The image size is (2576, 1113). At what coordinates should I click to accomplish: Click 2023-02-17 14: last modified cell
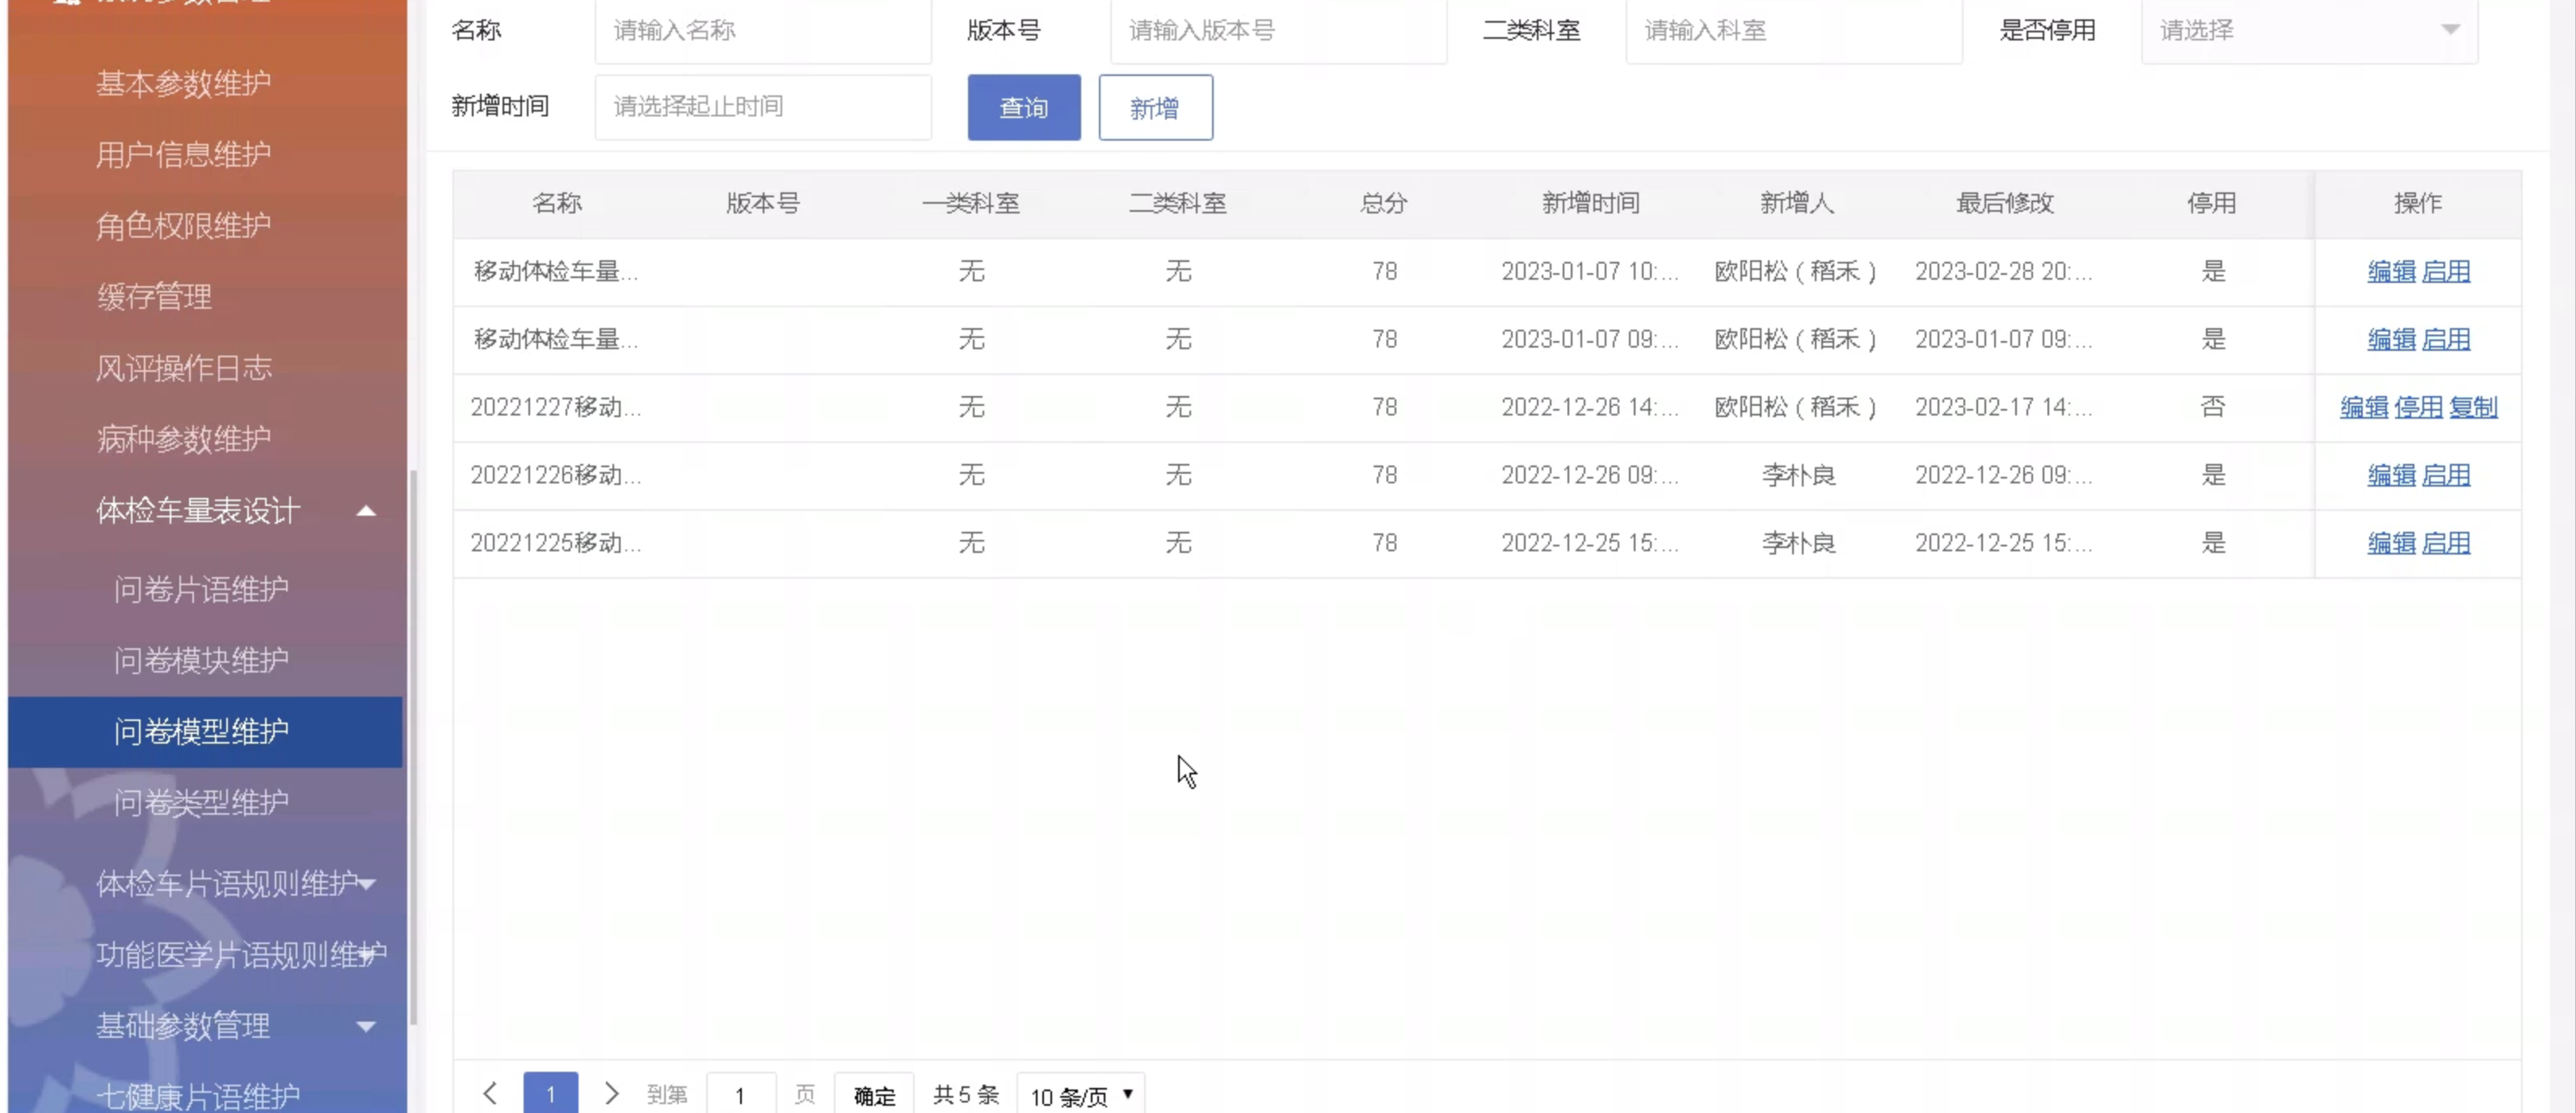2004,407
